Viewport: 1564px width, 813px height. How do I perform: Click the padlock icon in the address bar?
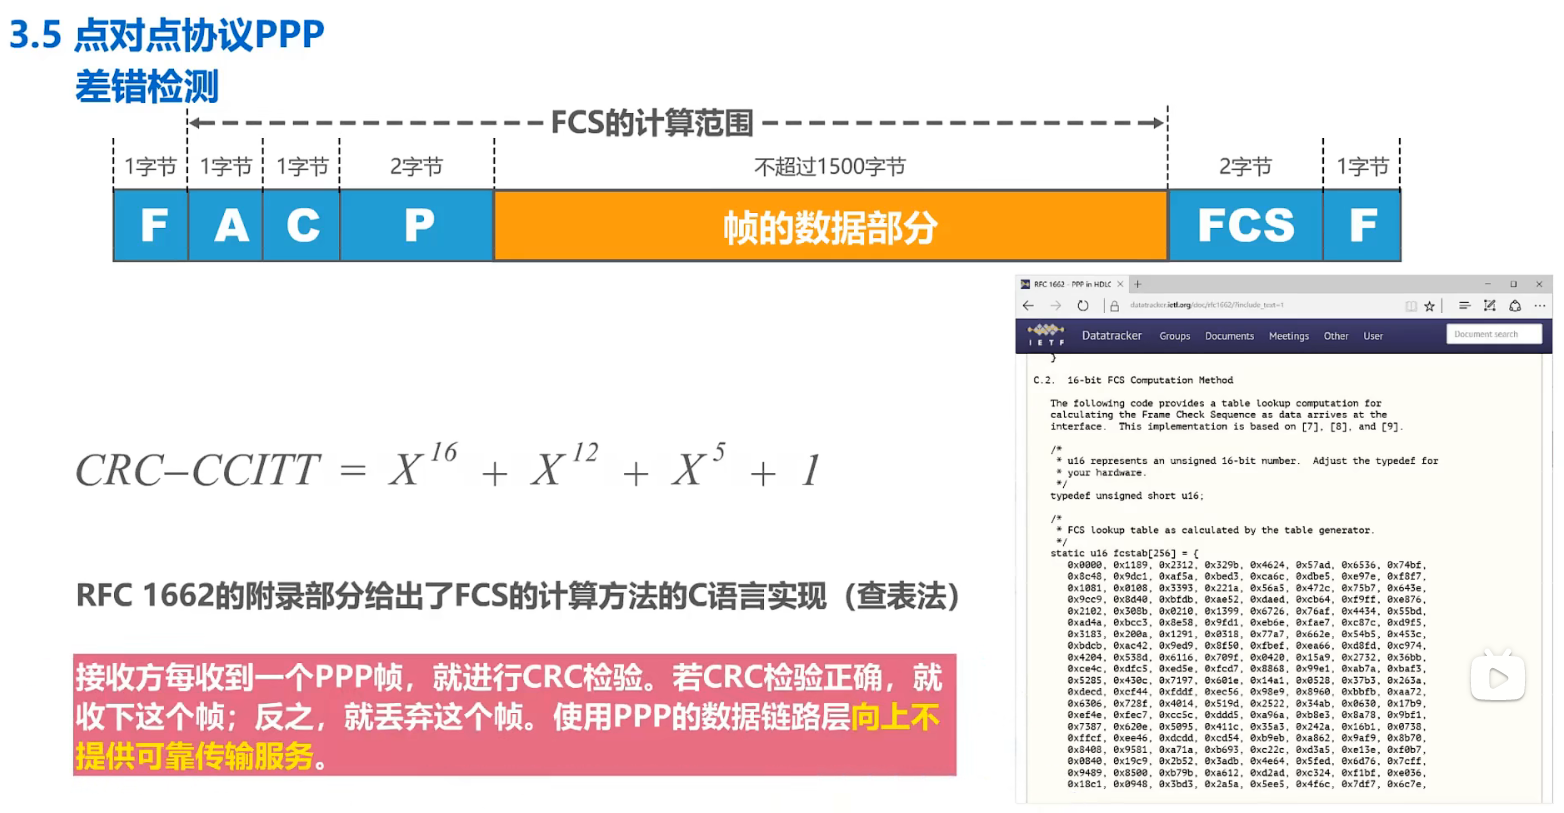pyautogui.click(x=1114, y=305)
